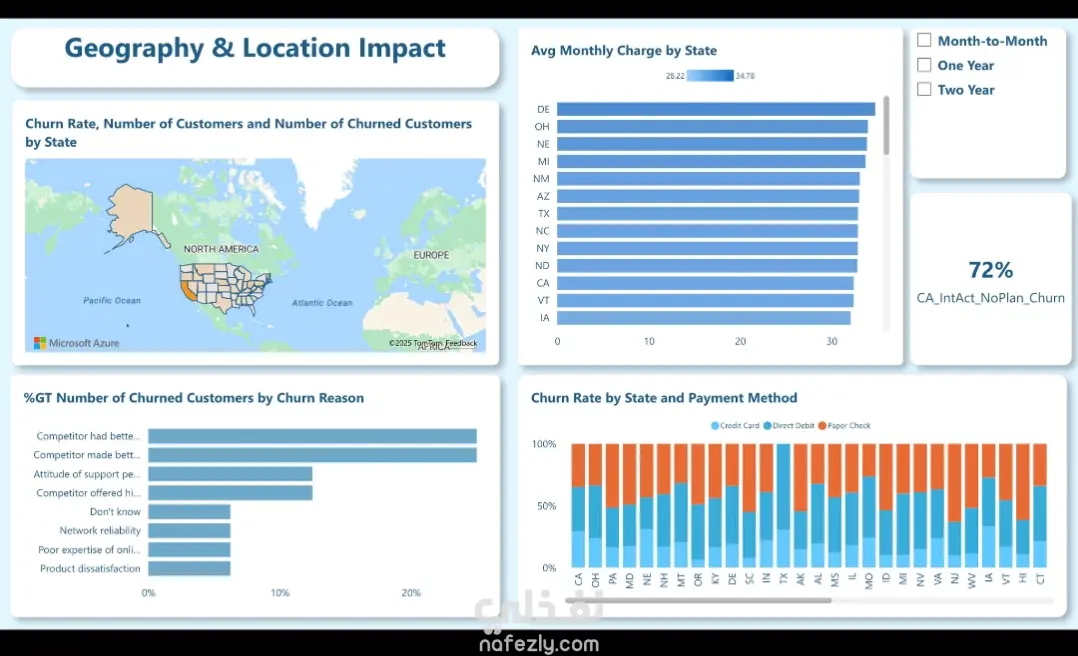Click the Network reliability churn bar

pyautogui.click(x=189, y=531)
